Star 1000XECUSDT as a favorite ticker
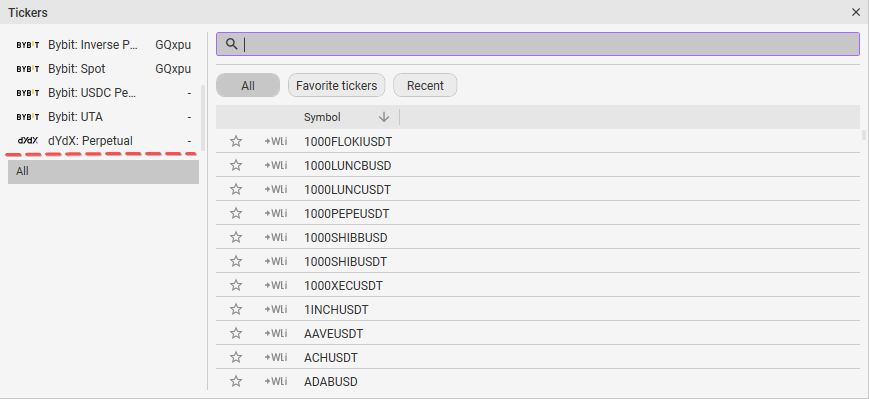The width and height of the screenshot is (869, 399). (x=236, y=285)
